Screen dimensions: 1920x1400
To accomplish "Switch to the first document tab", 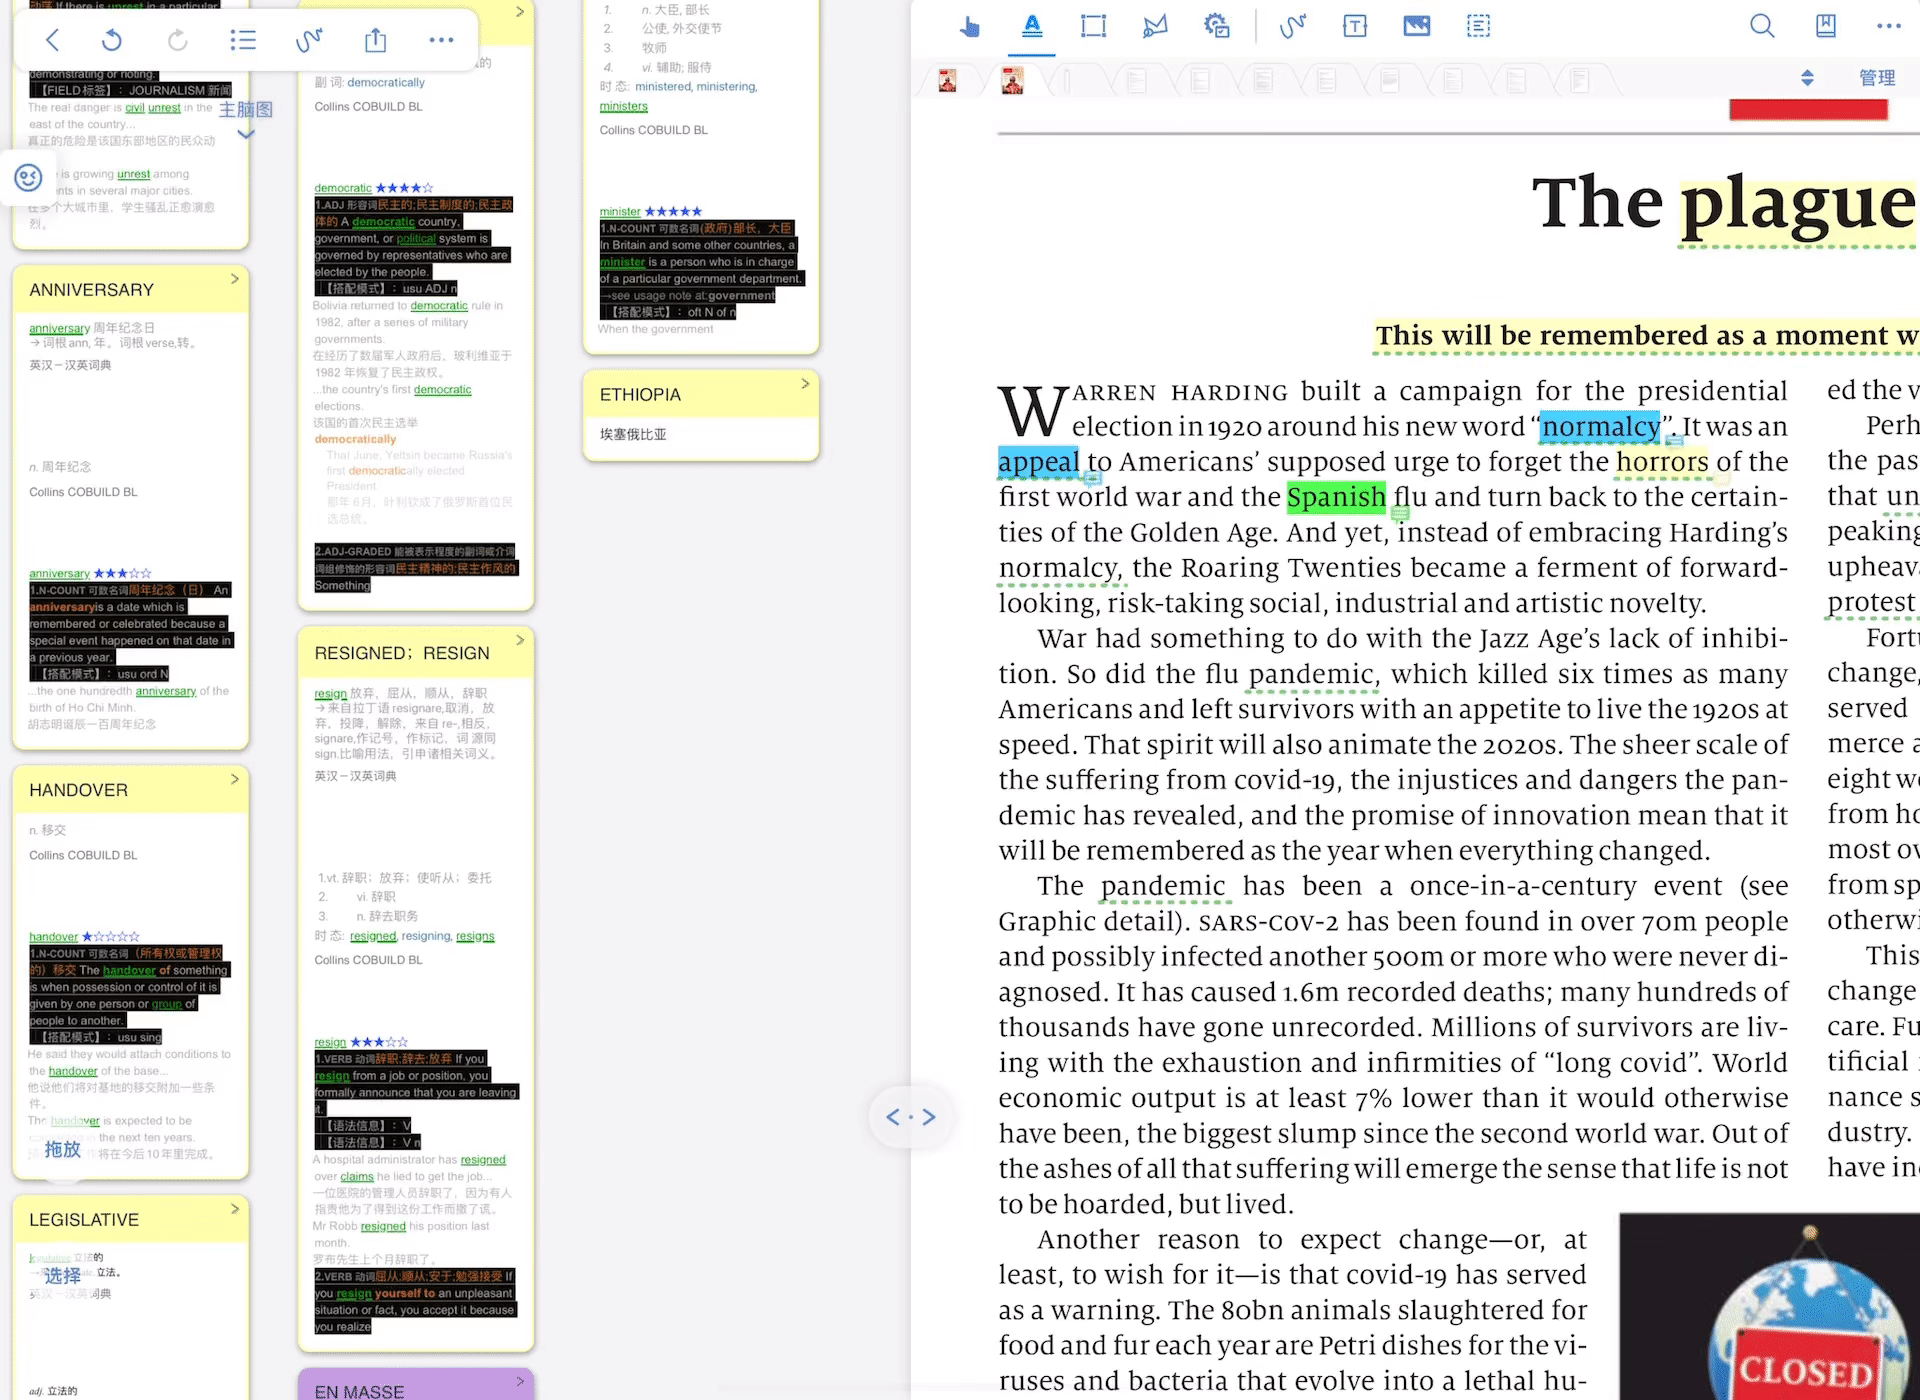I will [x=948, y=80].
